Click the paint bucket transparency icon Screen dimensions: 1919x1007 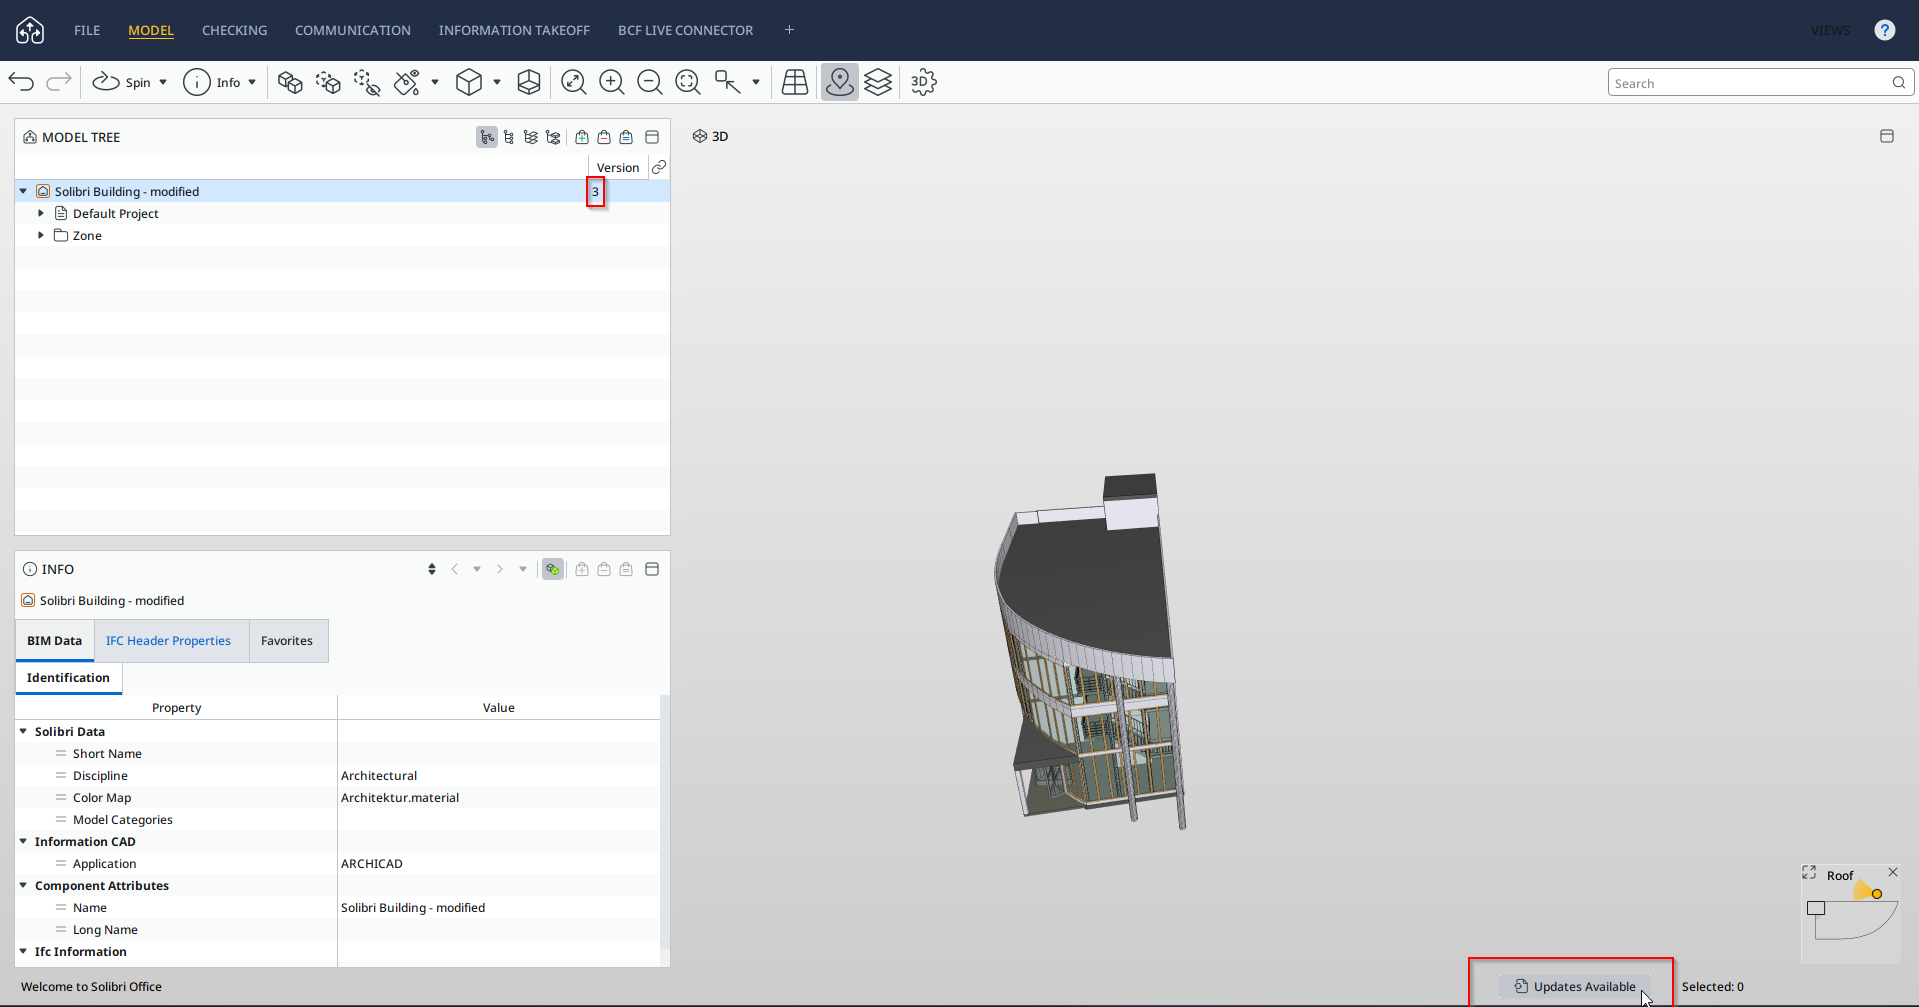407,82
